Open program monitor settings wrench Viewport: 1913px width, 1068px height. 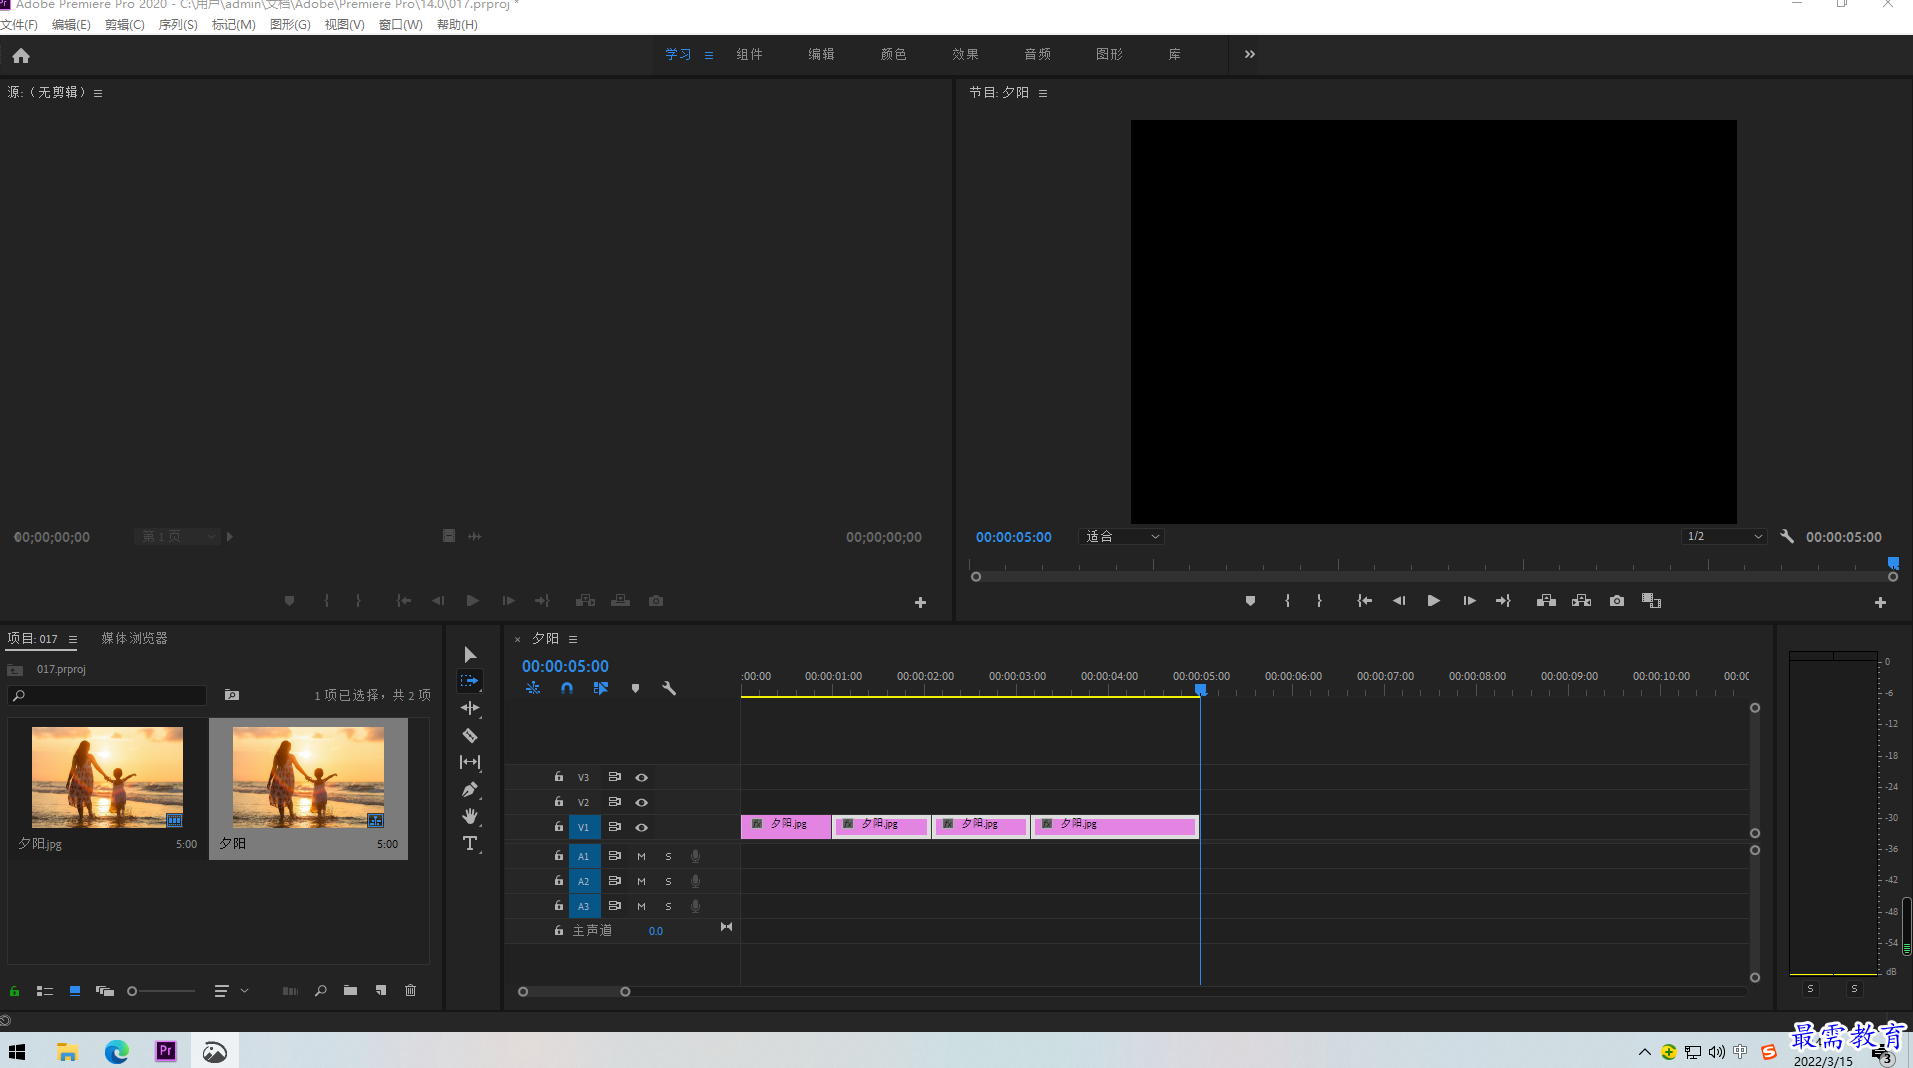(1787, 537)
